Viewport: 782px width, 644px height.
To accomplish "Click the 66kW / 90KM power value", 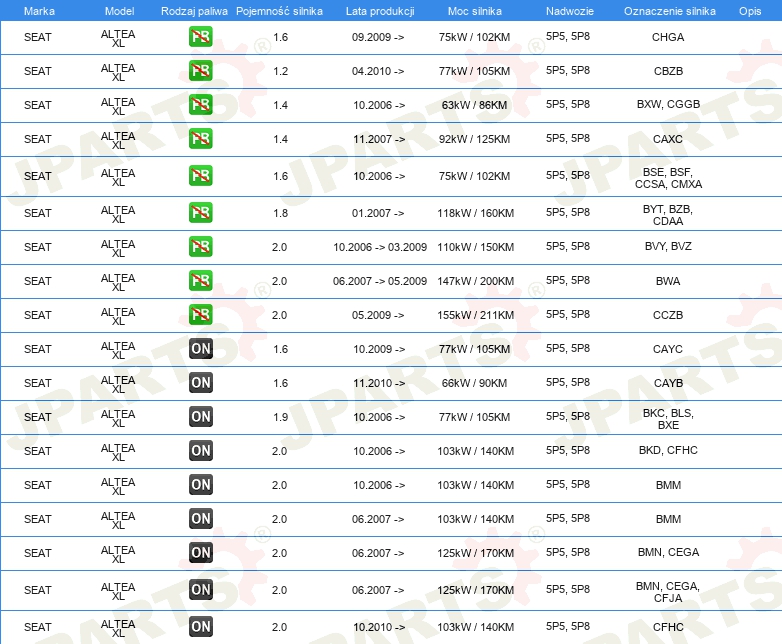I will tap(474, 383).
